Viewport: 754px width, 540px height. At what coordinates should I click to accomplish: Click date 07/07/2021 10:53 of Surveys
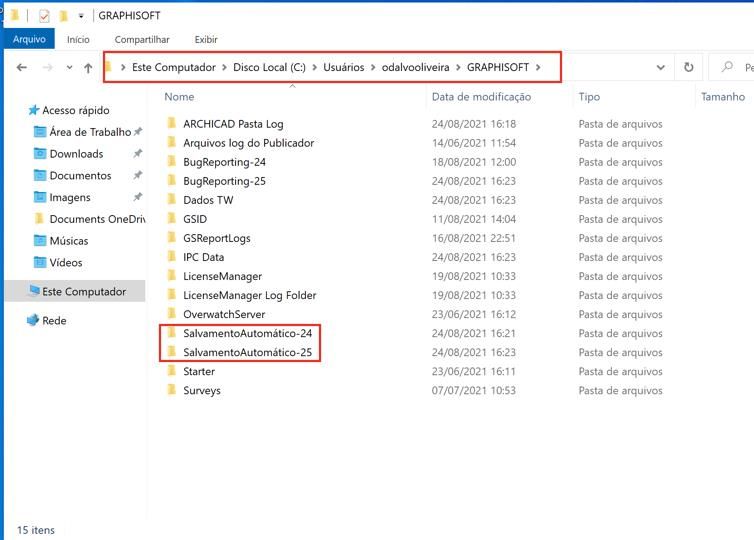(474, 390)
